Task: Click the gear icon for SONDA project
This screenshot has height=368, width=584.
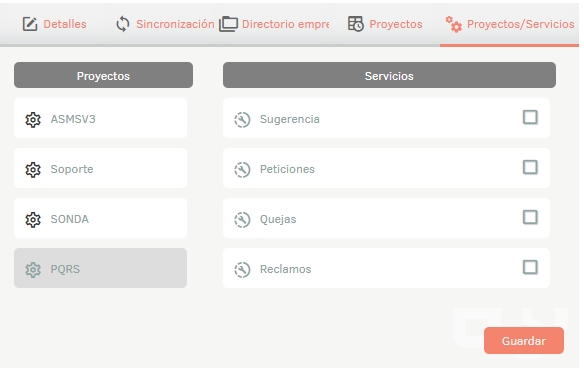Action: [33, 219]
